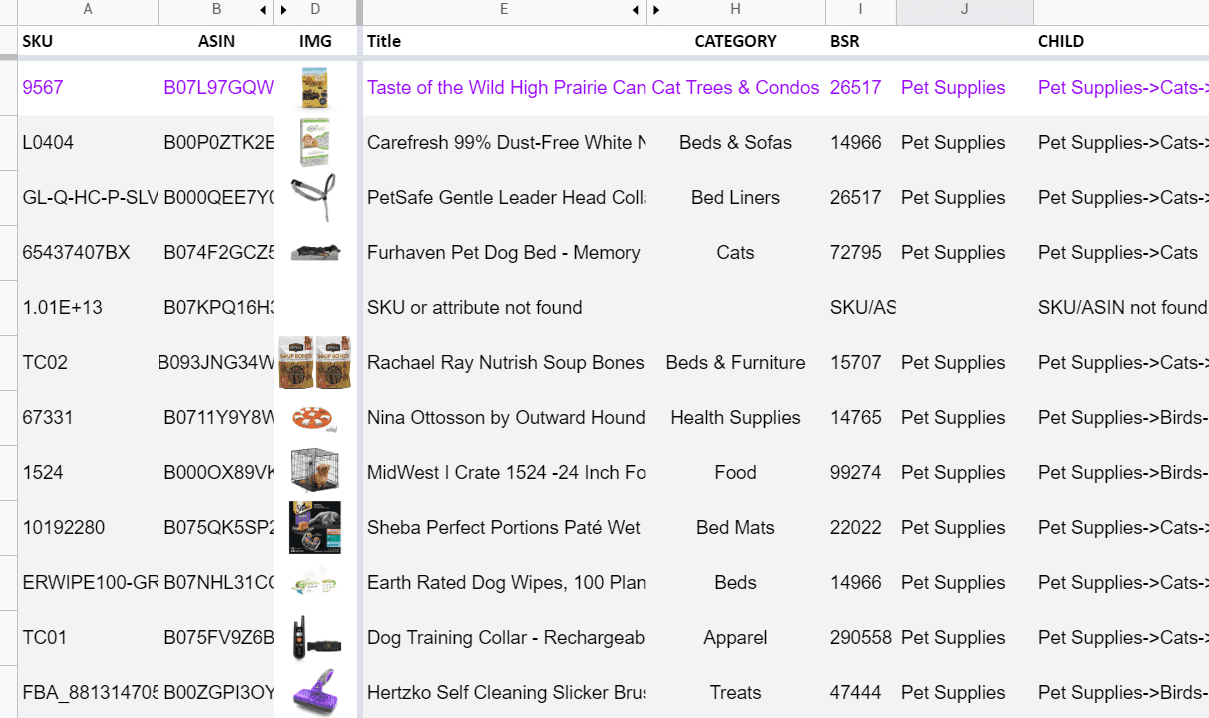Click the left collapse arrow on column B header
This screenshot has width=1209, height=718.
click(262, 10)
